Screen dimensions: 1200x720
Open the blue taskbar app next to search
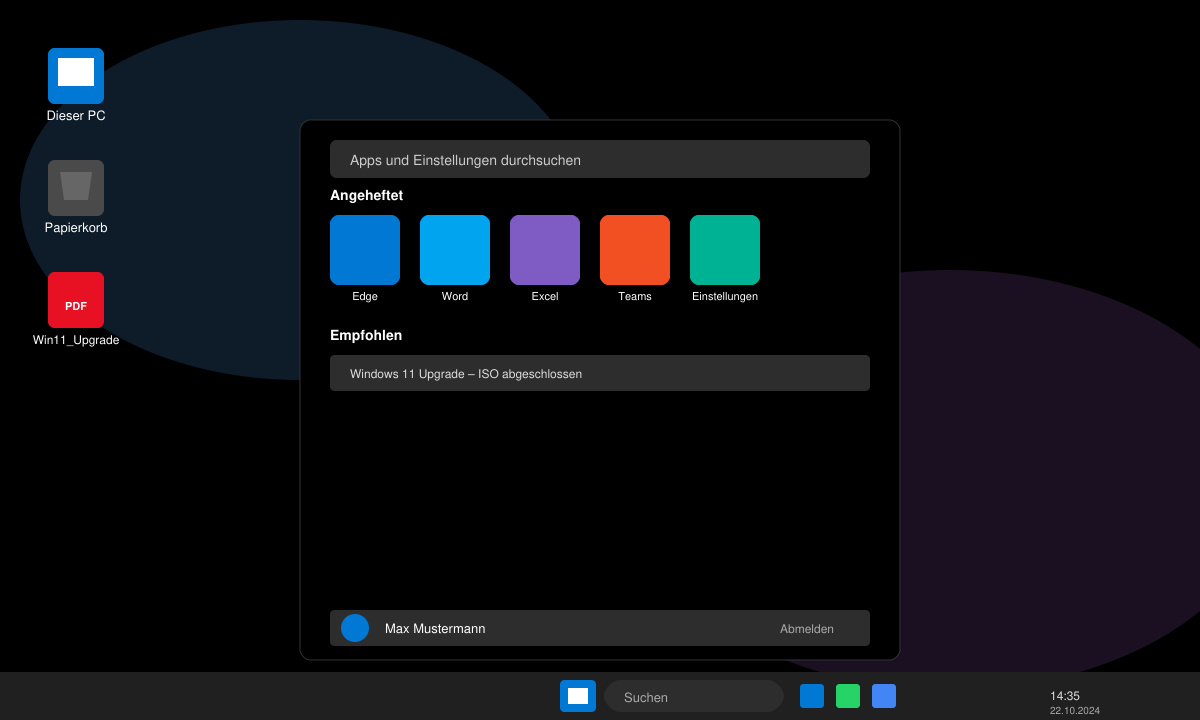pos(812,696)
